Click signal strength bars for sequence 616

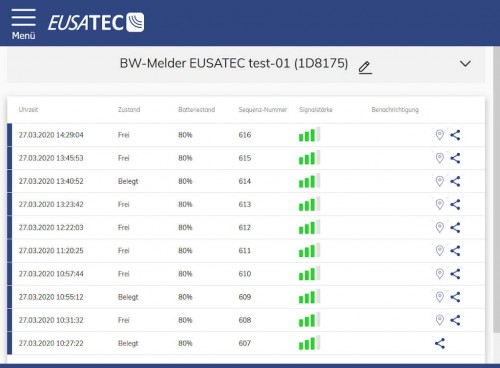click(x=309, y=134)
